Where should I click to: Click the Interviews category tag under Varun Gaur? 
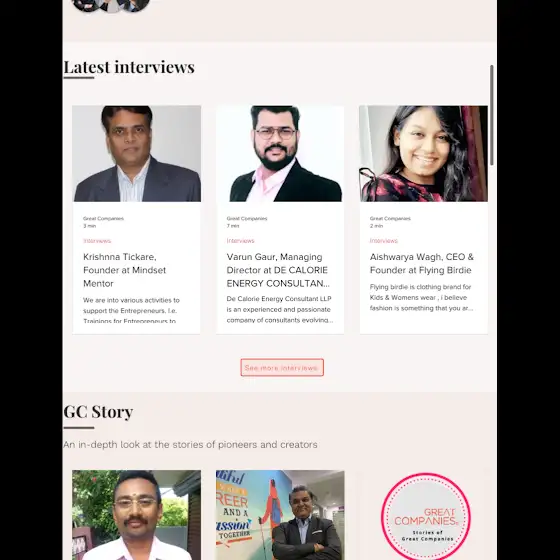(x=240, y=241)
